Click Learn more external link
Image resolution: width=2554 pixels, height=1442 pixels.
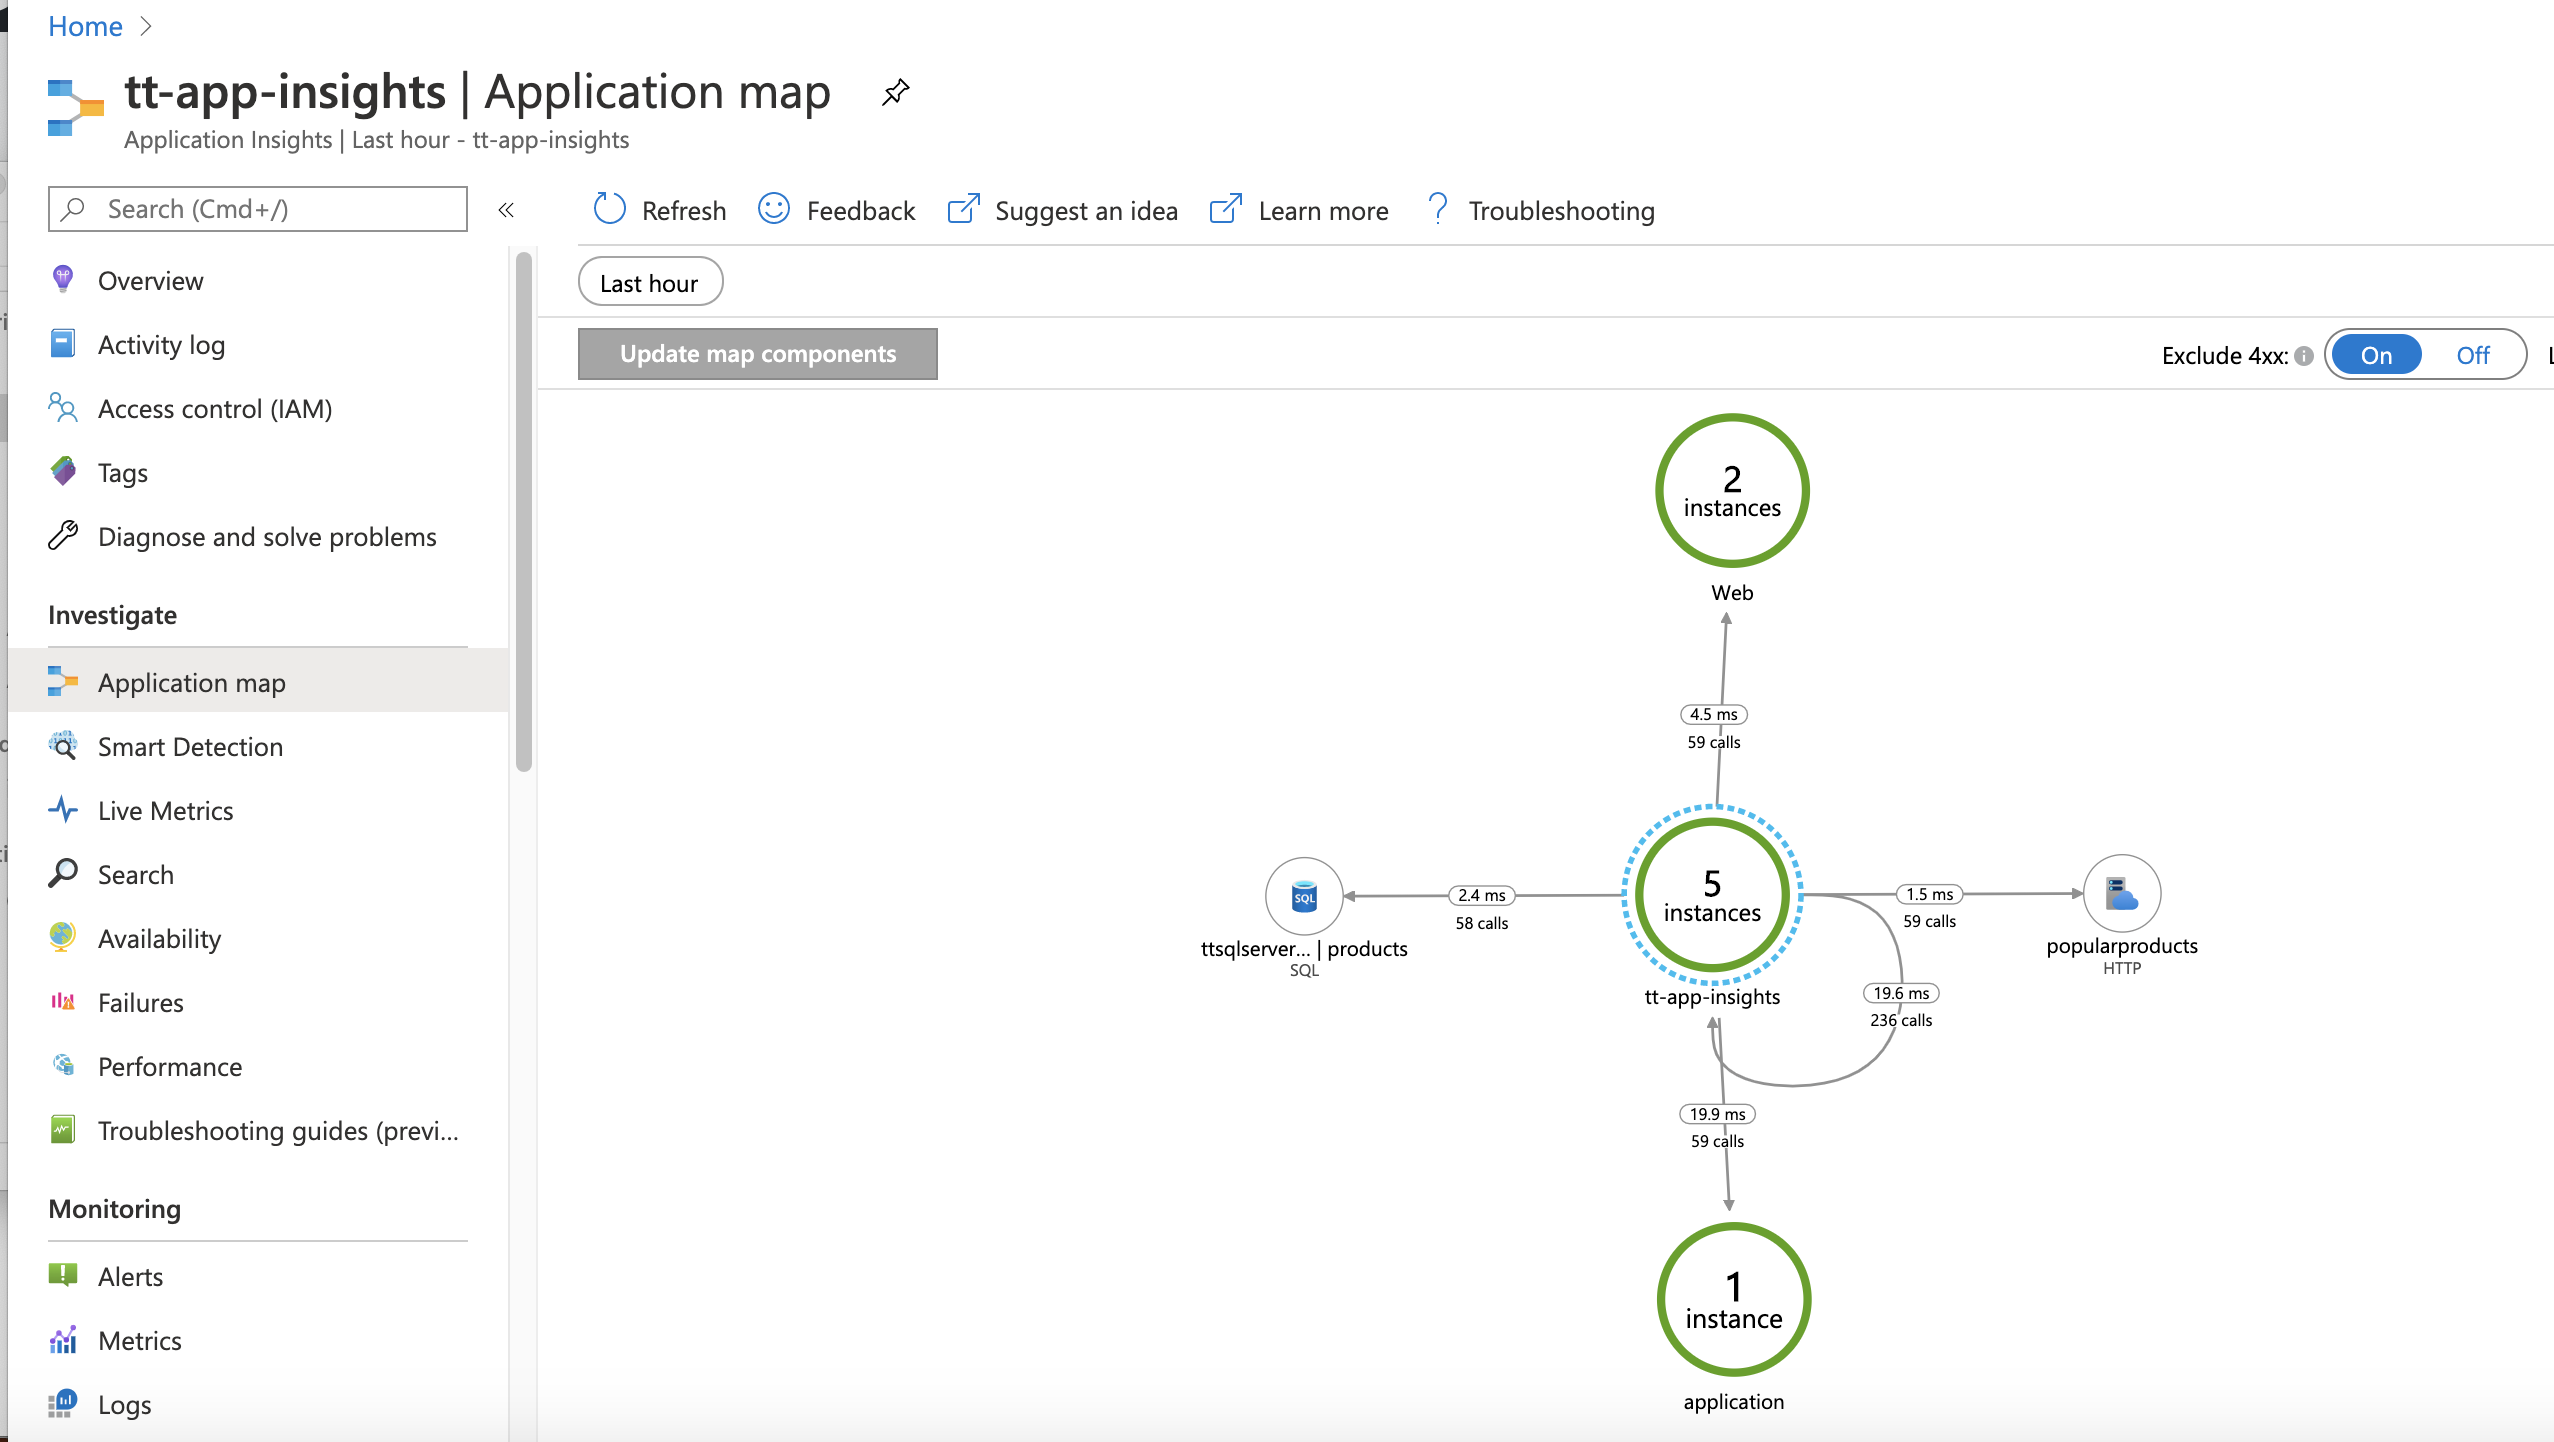pos(1302,211)
